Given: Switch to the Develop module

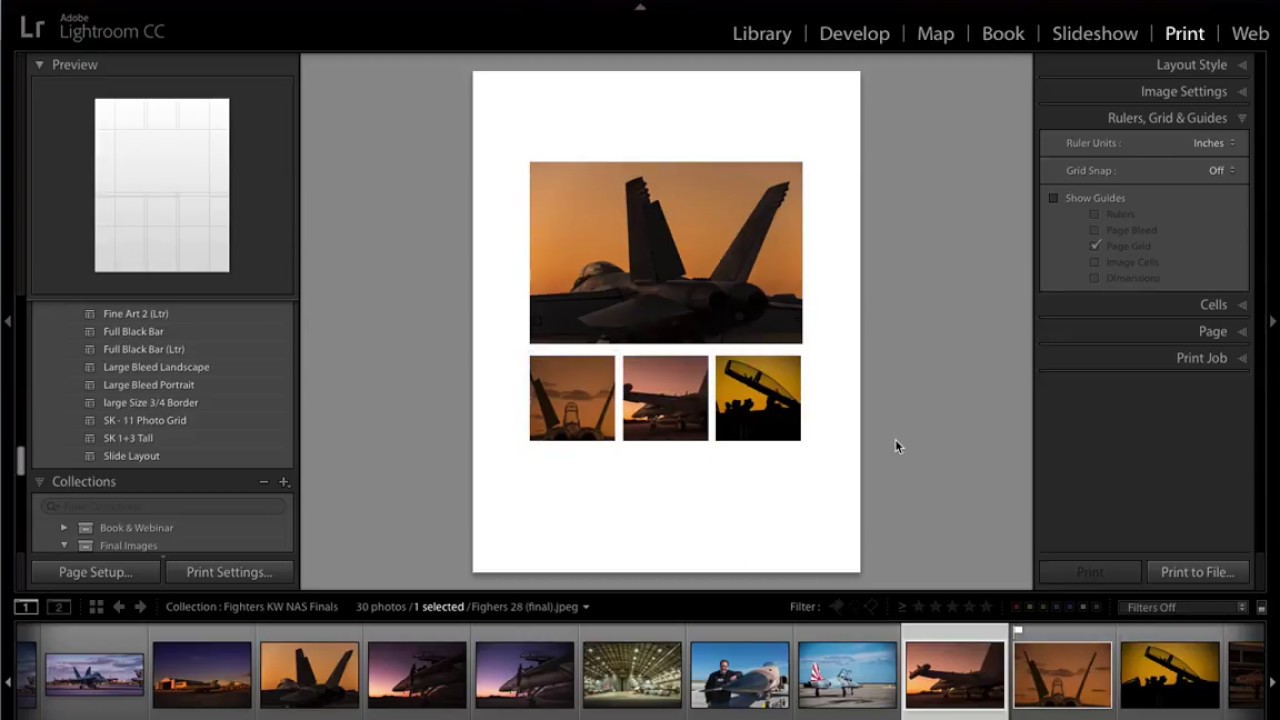Looking at the screenshot, I should pos(854,33).
